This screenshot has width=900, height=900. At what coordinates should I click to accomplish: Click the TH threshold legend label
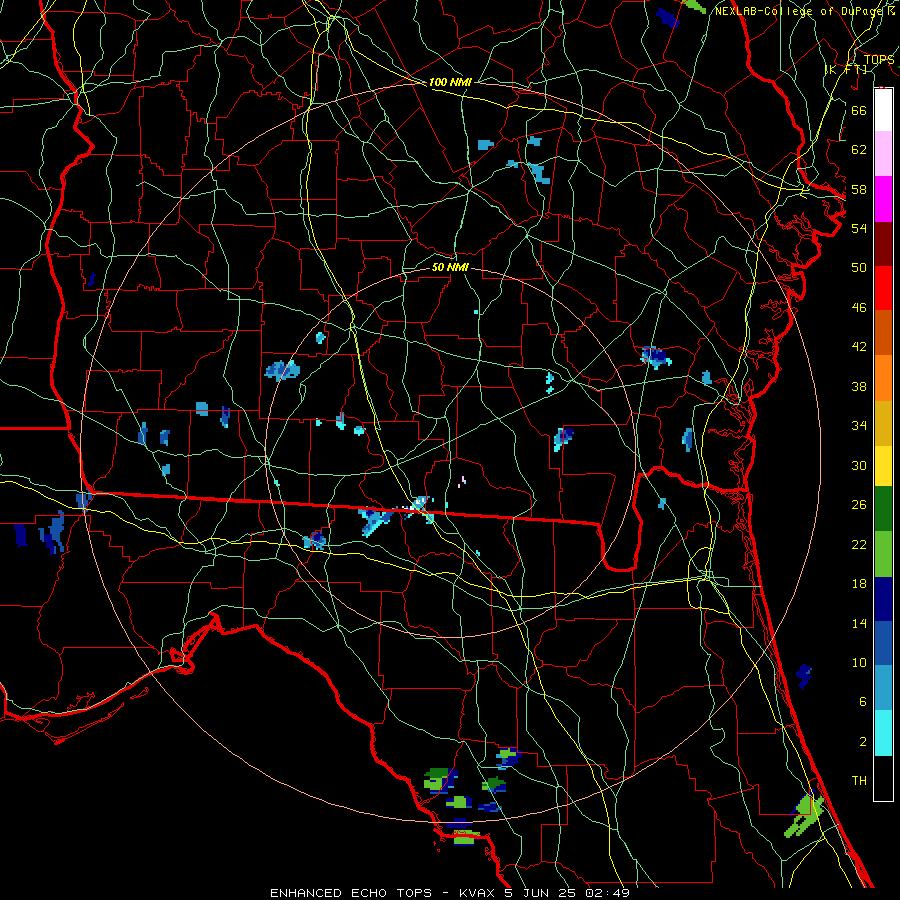(859, 781)
